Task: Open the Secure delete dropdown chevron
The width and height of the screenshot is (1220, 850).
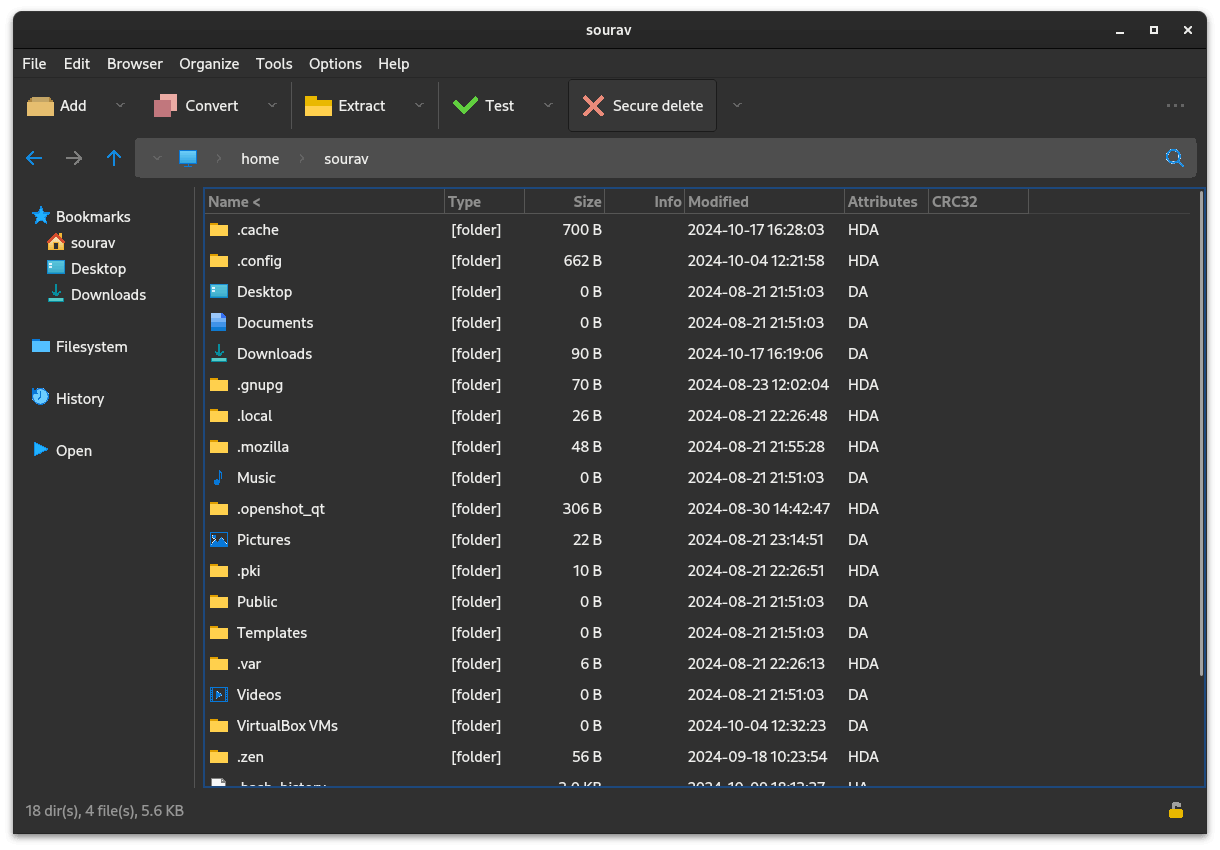Action: [x=737, y=105]
